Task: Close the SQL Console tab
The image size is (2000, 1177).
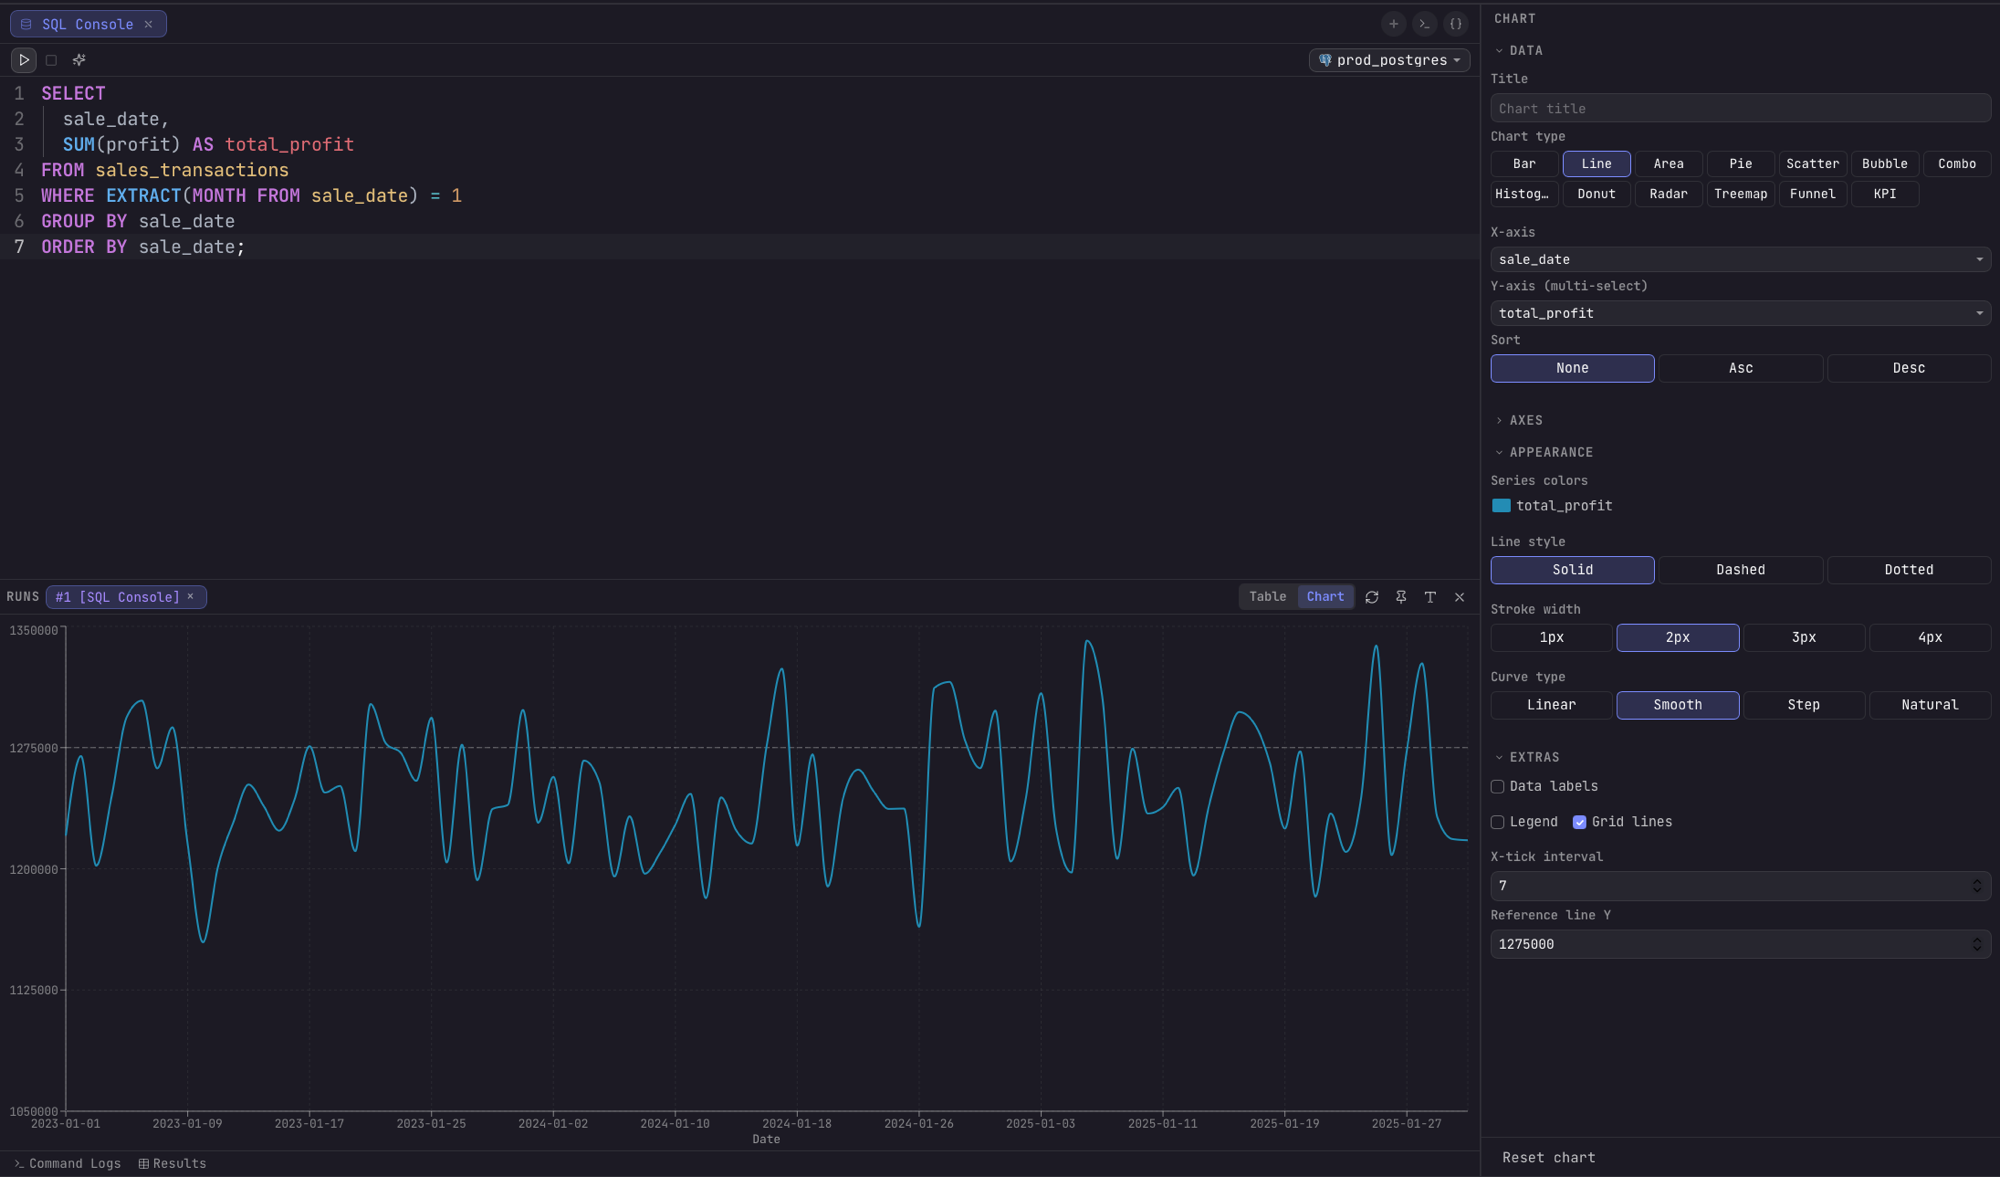Action: point(148,24)
